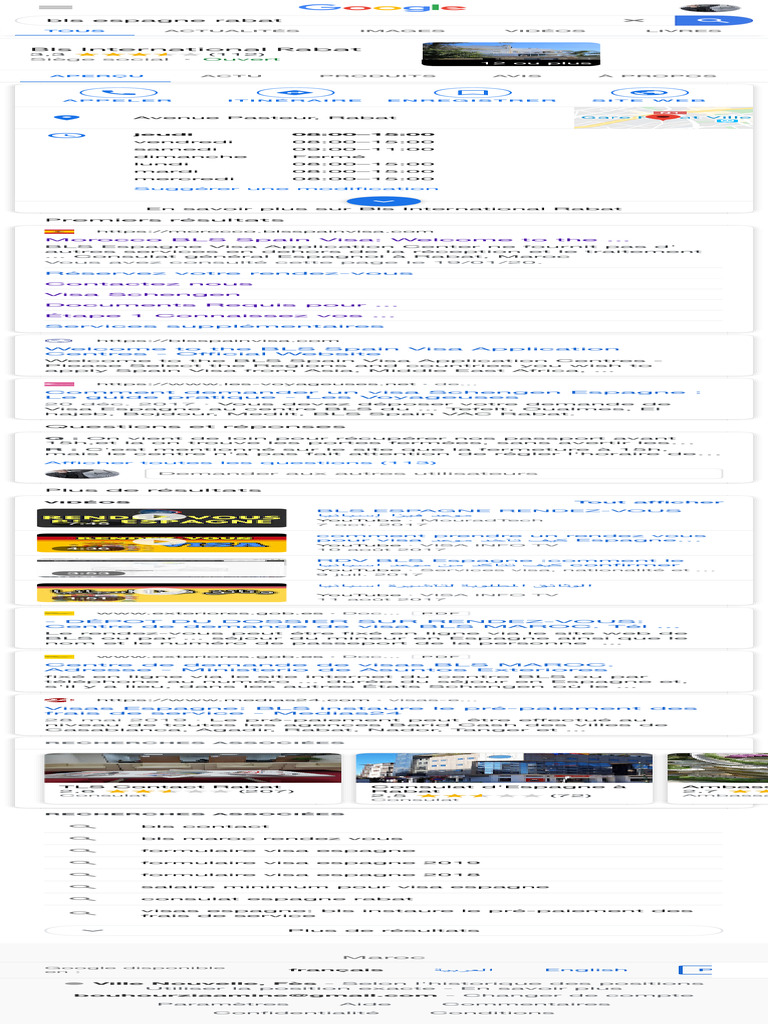768x1024 pixels.
Task: Switch to the Actualités tab
Action: pyautogui.click(x=232, y=31)
